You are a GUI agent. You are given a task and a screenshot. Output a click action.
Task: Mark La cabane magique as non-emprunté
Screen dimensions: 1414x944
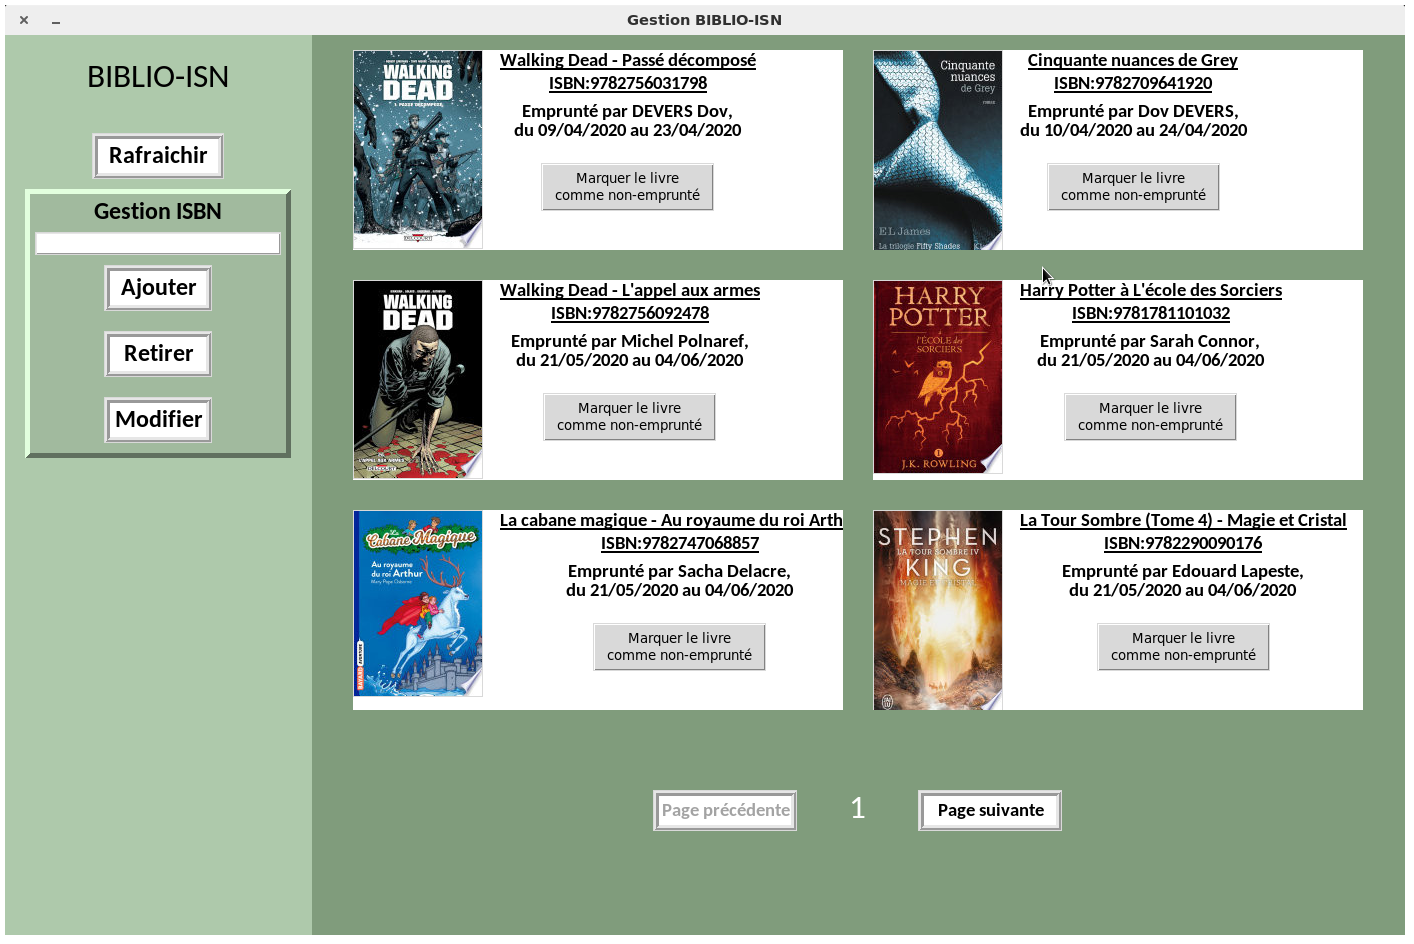679,647
